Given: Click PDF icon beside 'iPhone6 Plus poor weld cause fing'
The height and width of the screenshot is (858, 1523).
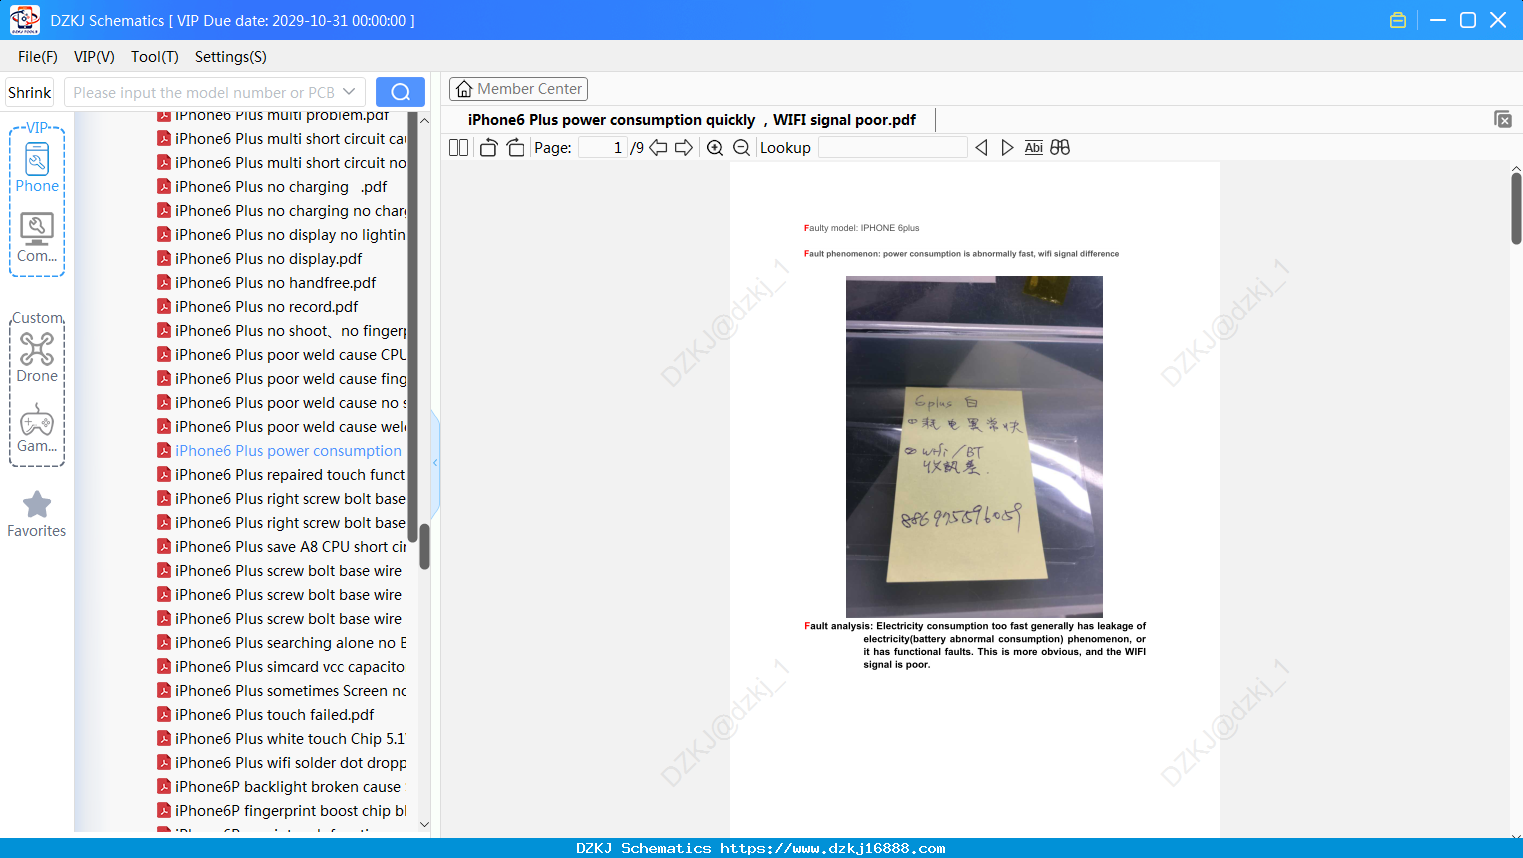Looking at the screenshot, I should click(x=164, y=378).
